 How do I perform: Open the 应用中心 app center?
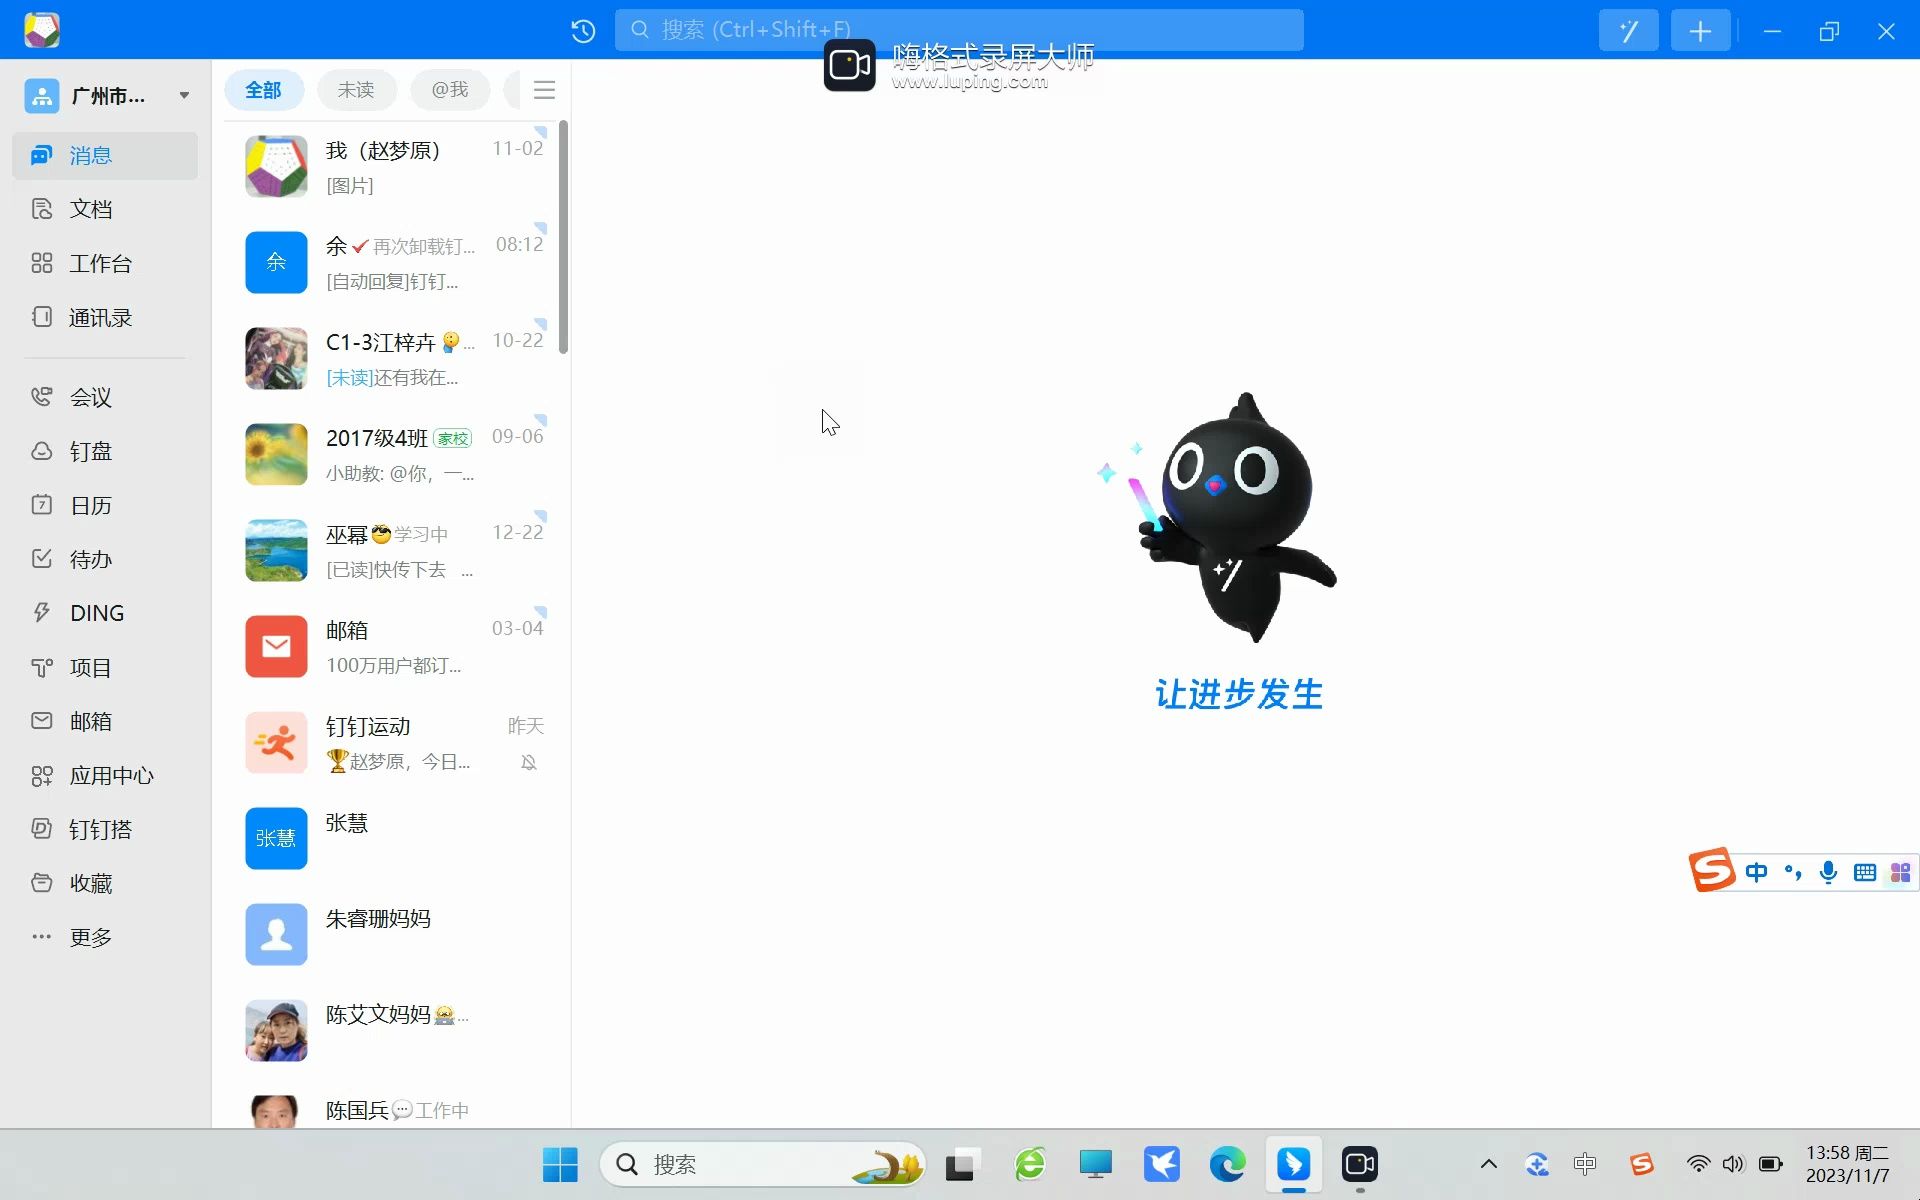[x=105, y=775]
